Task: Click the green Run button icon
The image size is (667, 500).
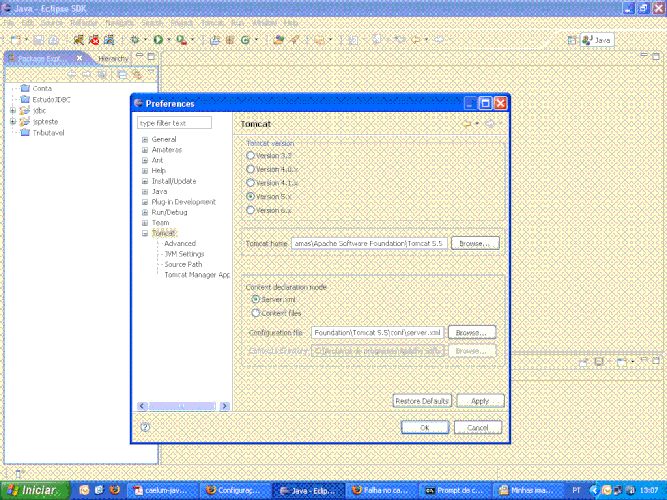Action: coord(158,40)
